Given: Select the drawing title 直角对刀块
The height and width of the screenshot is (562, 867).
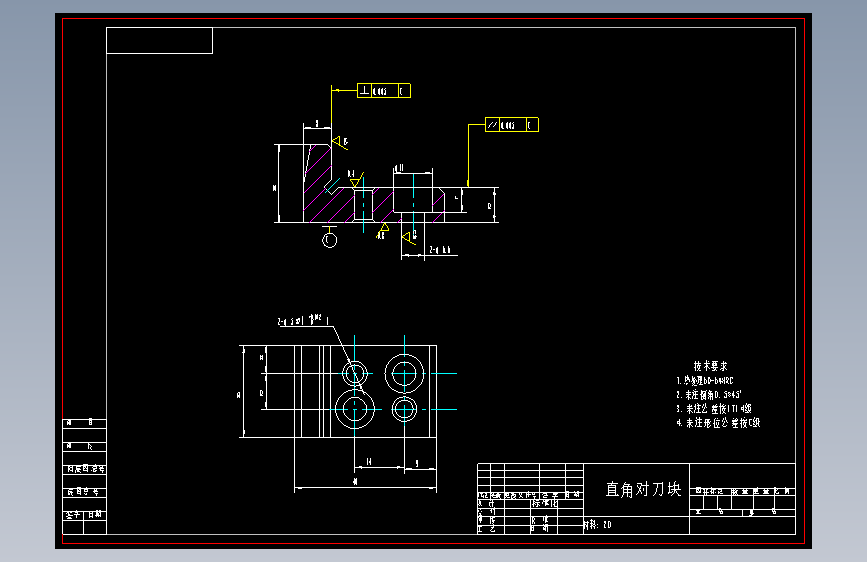Looking at the screenshot, I should pyautogui.click(x=643, y=490).
